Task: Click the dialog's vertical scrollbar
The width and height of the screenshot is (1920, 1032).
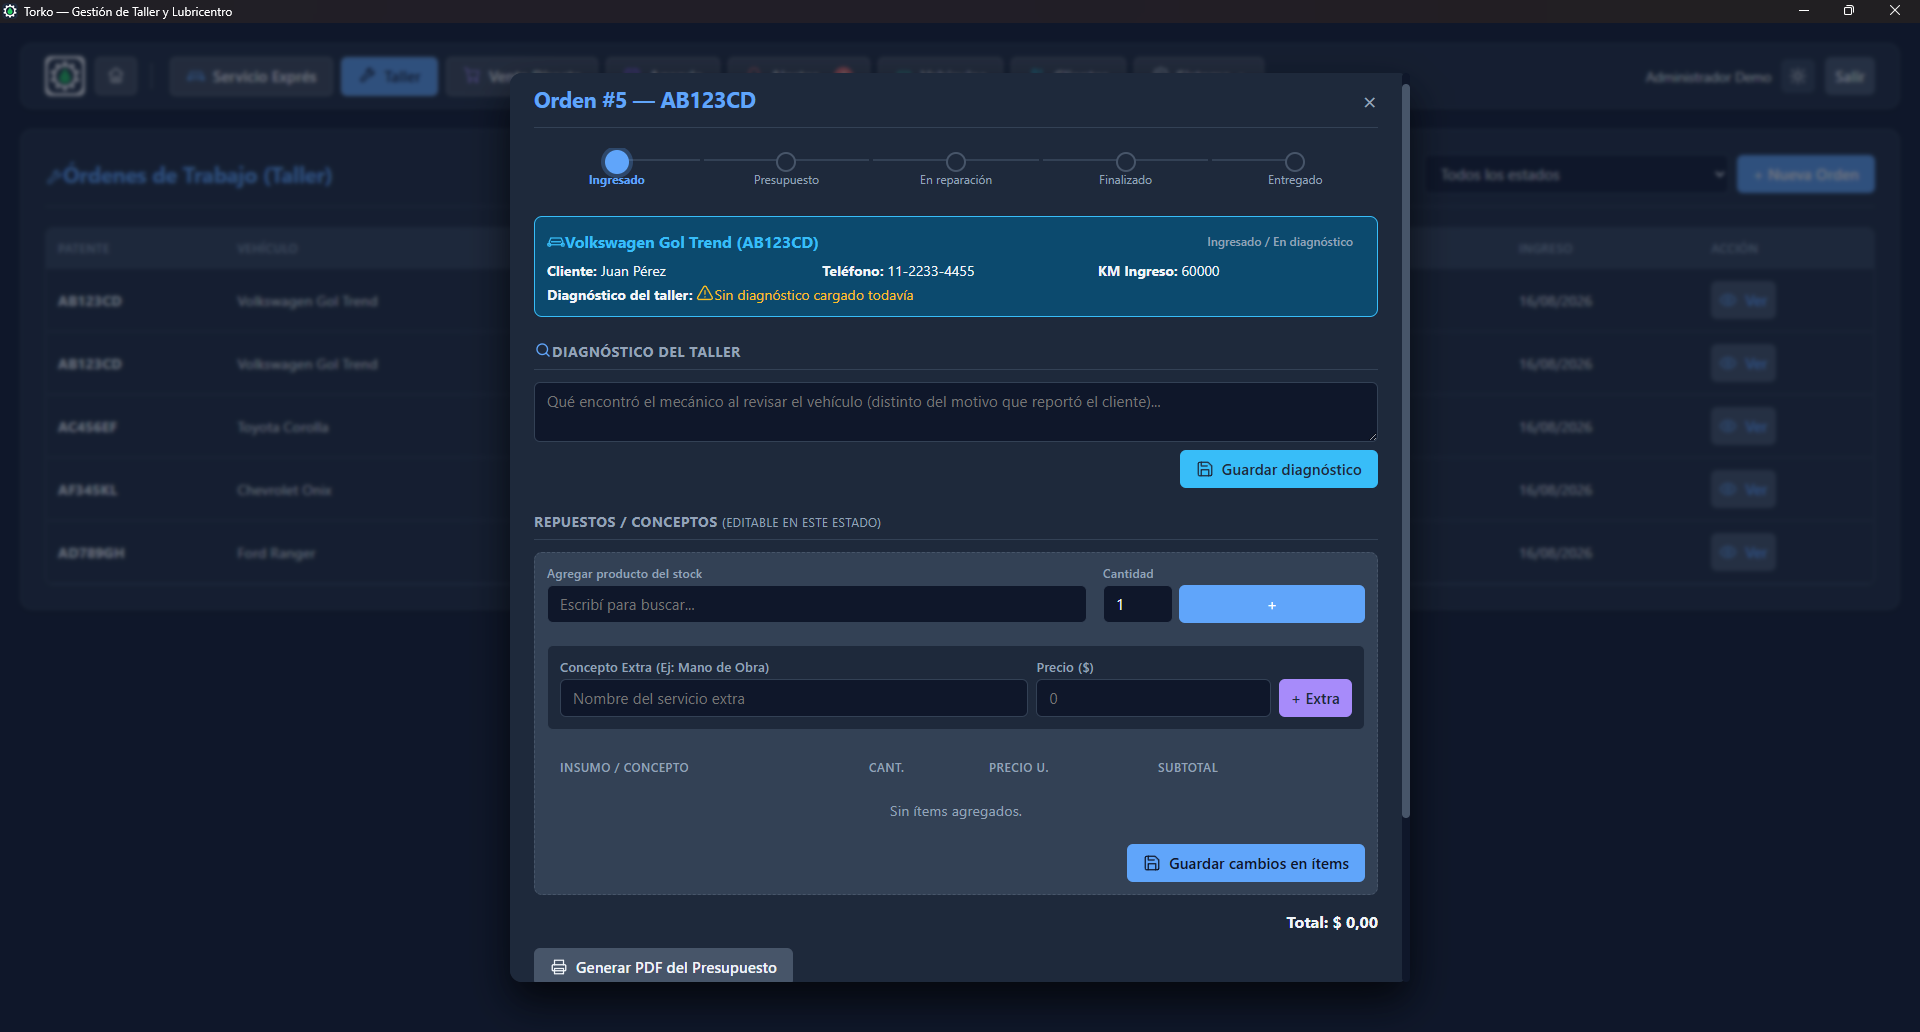Action: (1406, 450)
